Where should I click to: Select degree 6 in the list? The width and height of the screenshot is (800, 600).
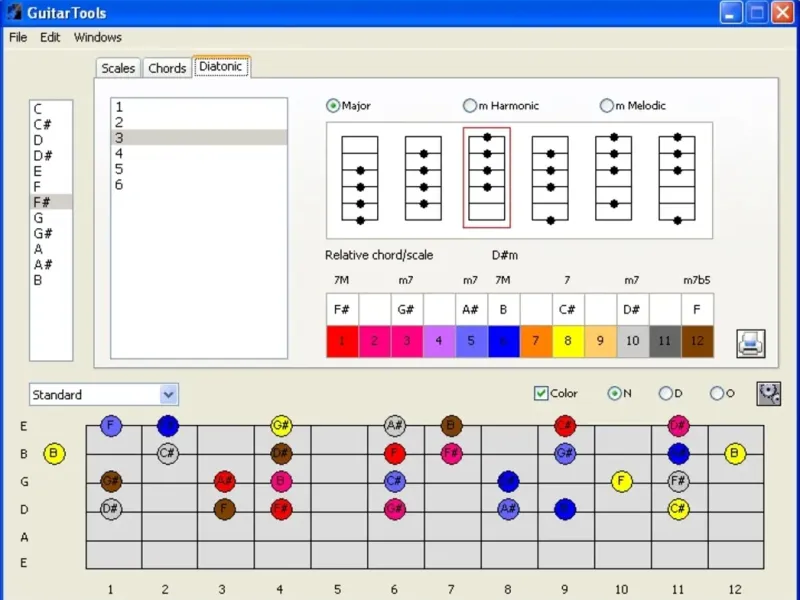pyautogui.click(x=199, y=185)
